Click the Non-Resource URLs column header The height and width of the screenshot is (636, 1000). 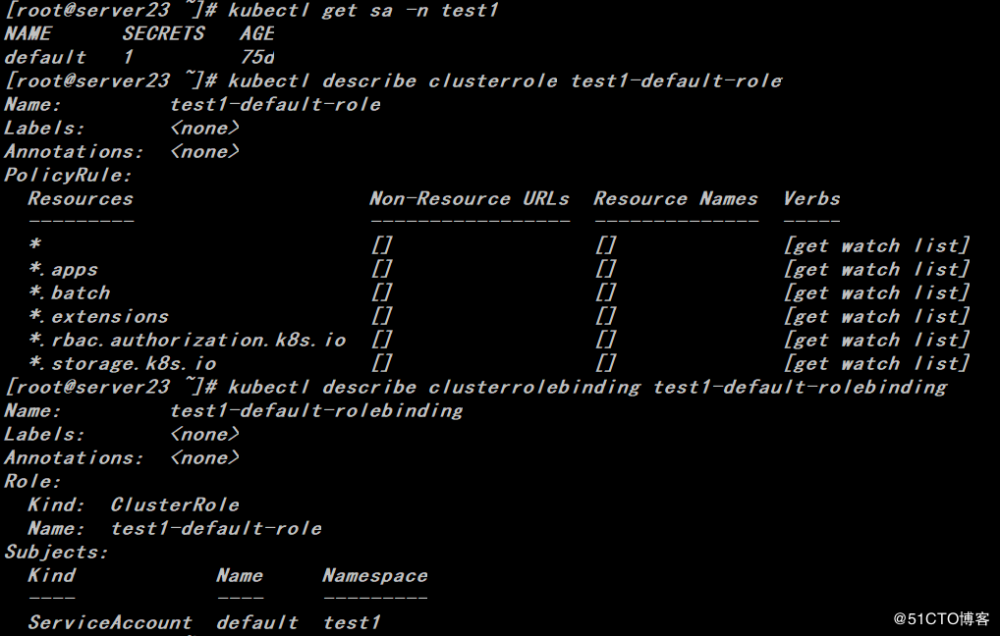click(469, 198)
